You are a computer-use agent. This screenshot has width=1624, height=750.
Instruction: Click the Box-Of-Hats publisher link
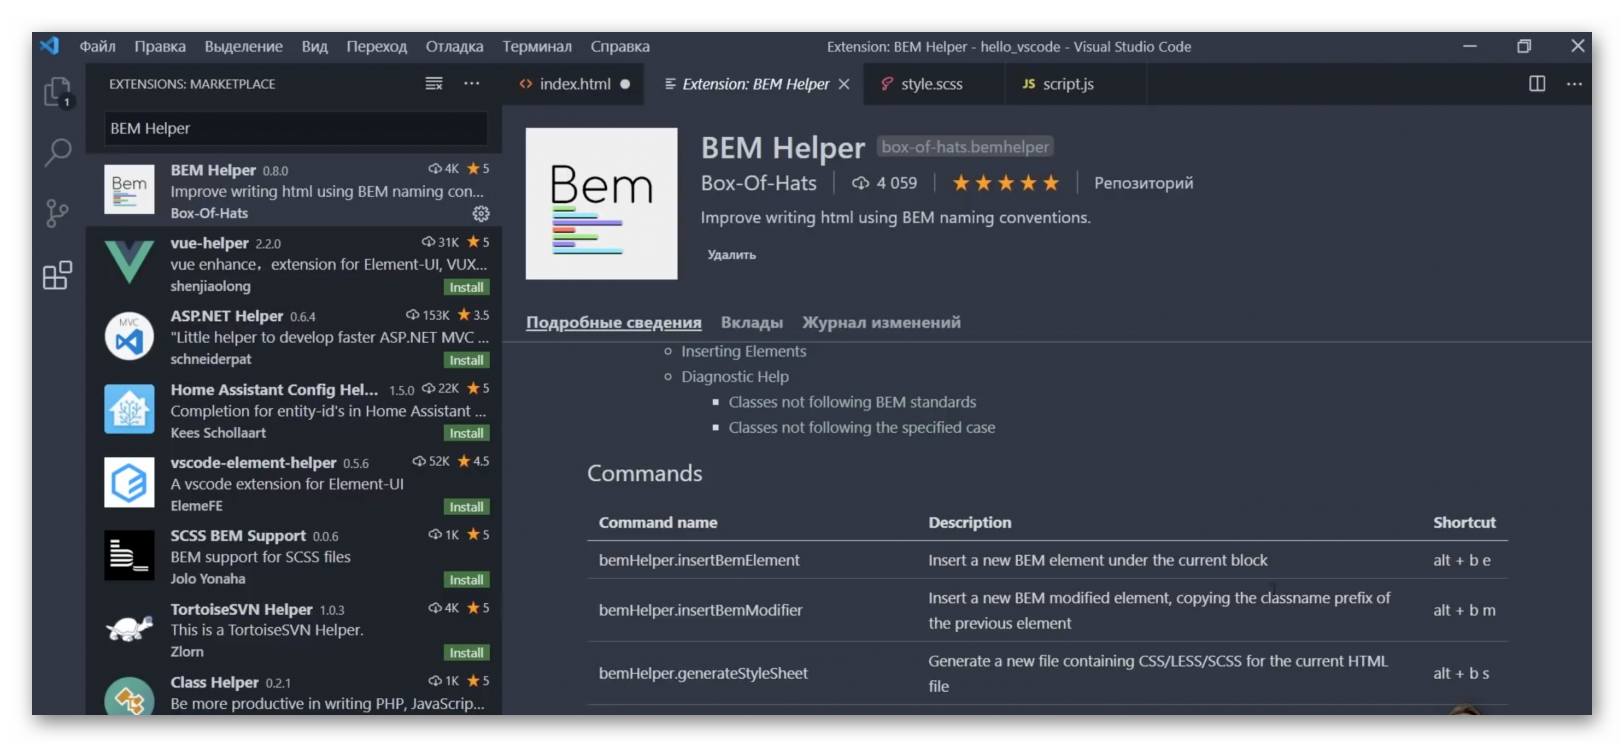pyautogui.click(x=758, y=183)
